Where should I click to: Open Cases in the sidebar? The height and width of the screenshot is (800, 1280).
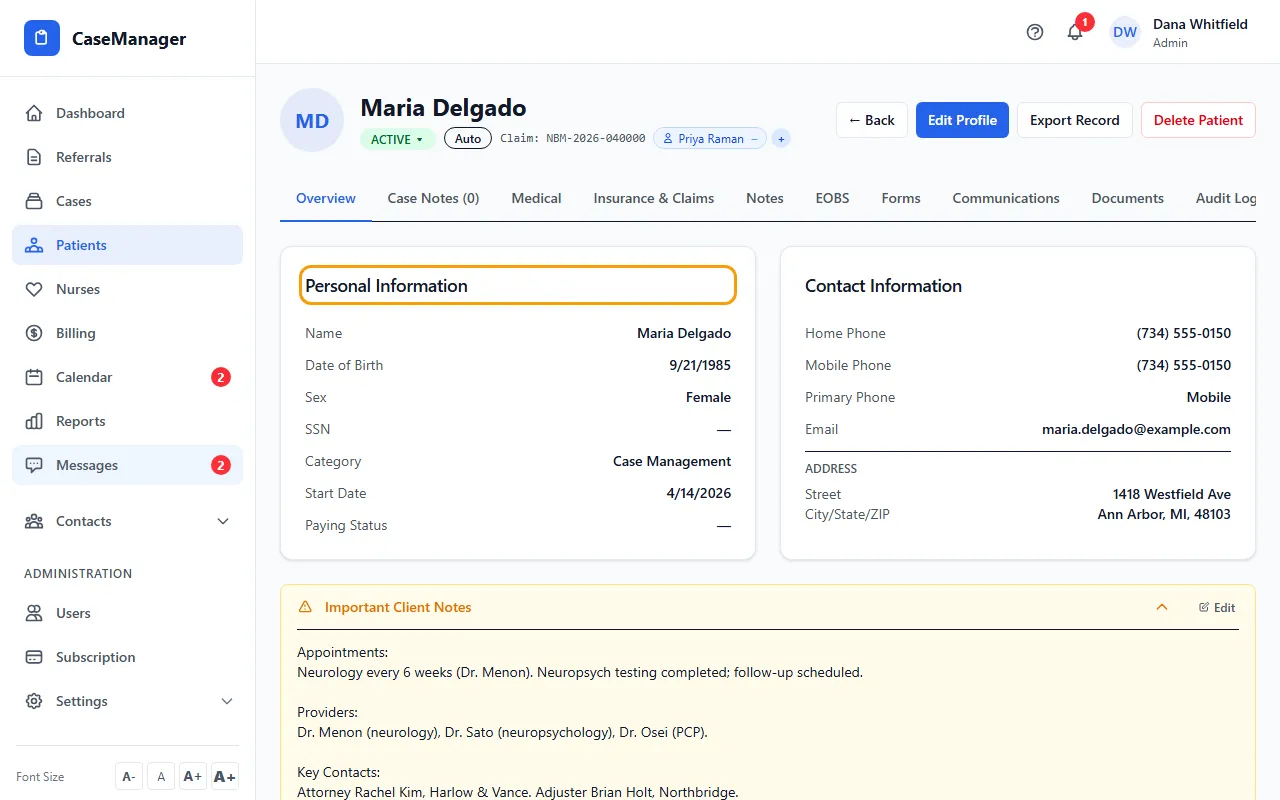127,201
